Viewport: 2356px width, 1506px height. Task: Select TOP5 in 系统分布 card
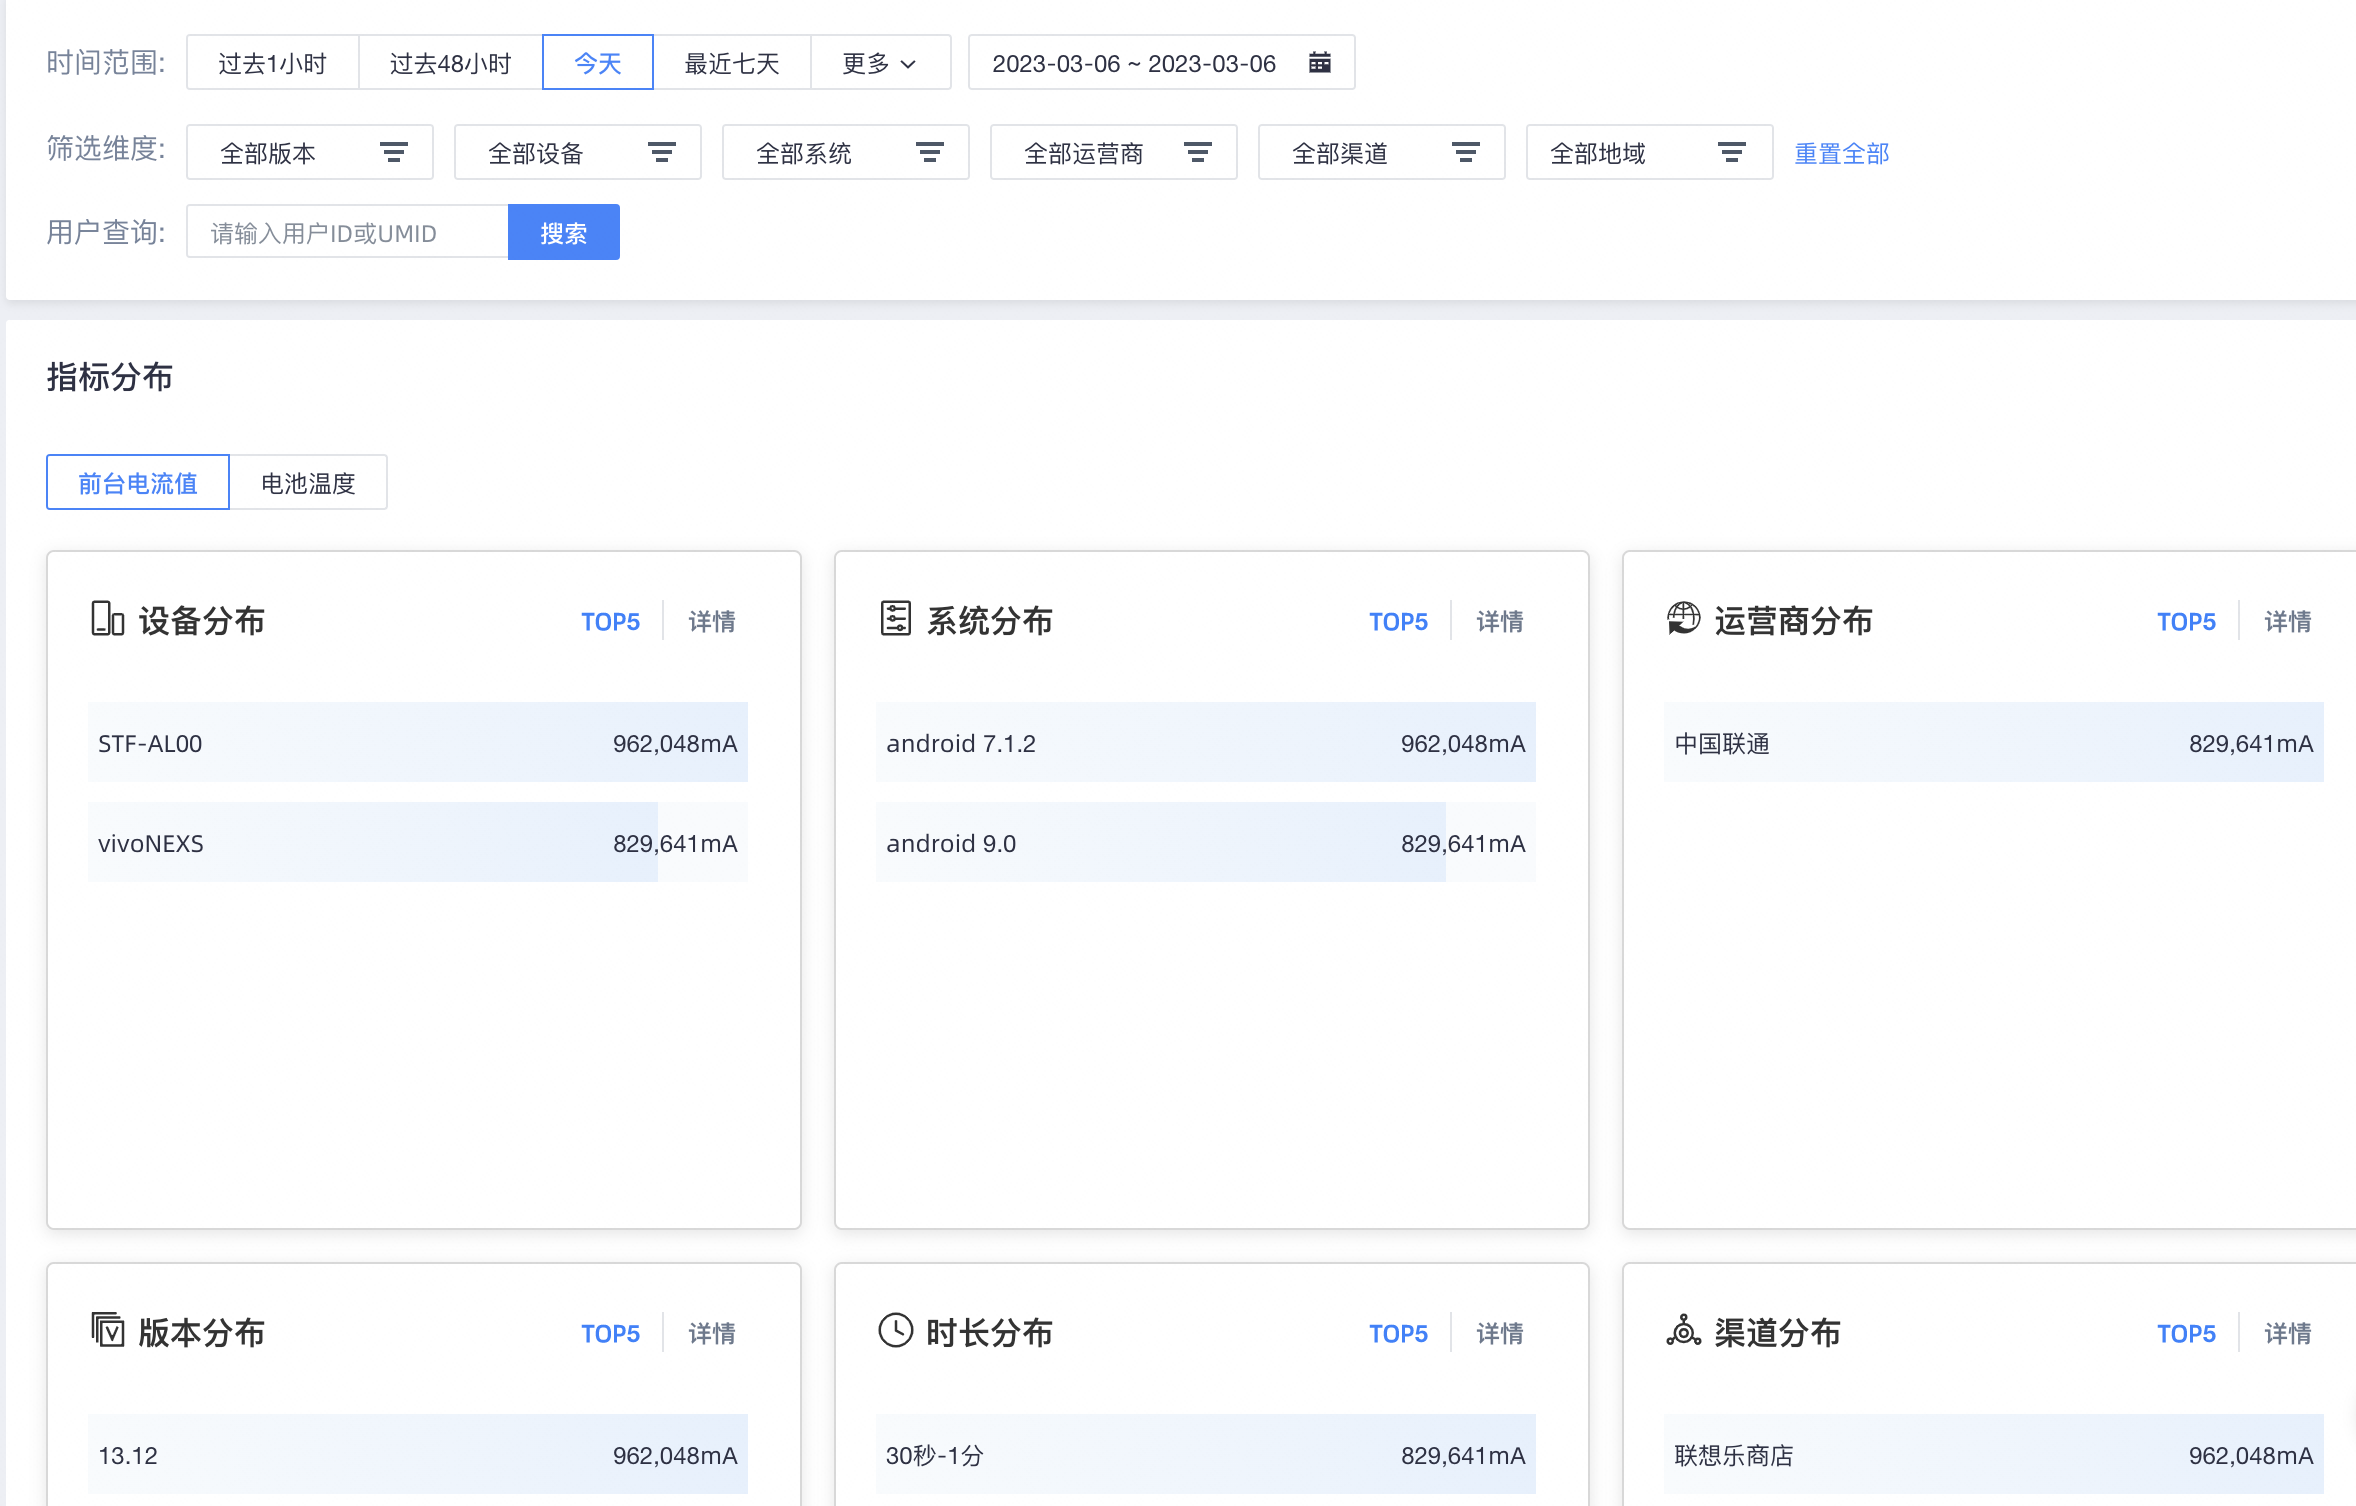[x=1398, y=621]
